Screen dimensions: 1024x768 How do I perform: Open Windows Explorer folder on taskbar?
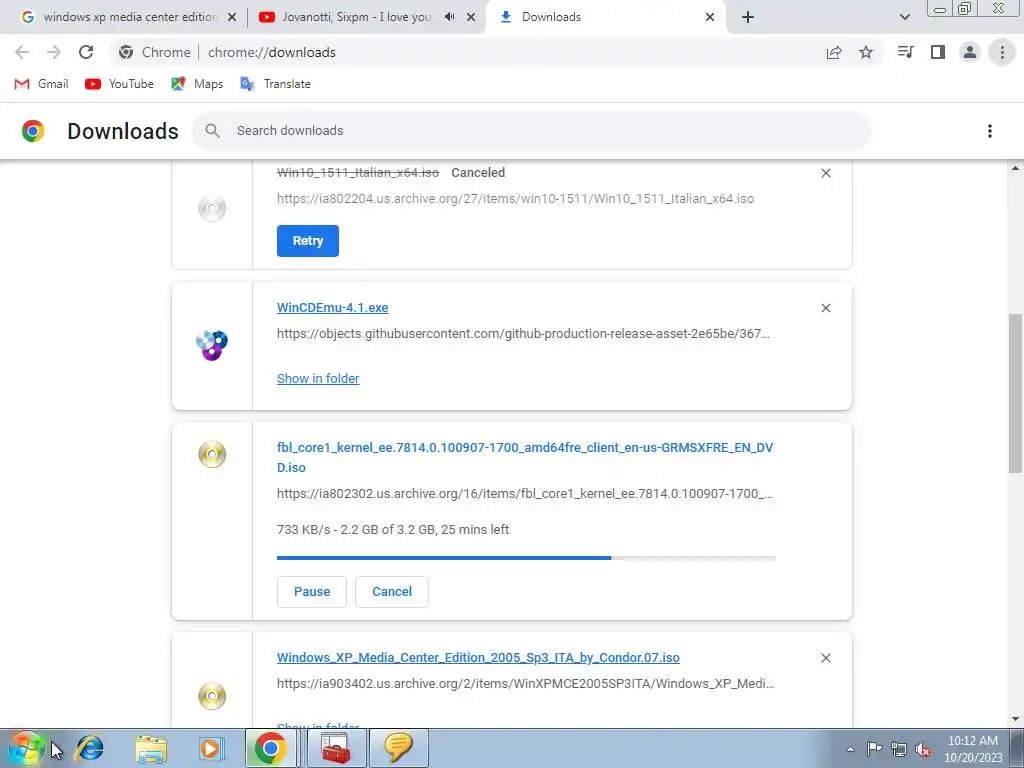[151, 748]
